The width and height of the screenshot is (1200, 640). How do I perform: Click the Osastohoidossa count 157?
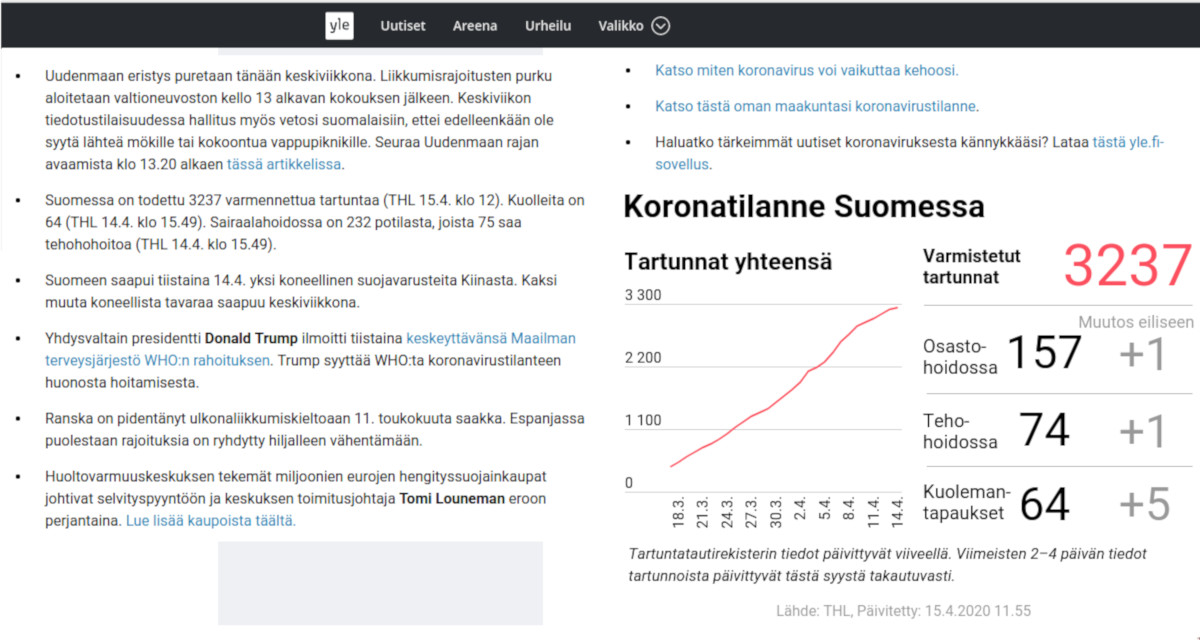[x=1044, y=353]
